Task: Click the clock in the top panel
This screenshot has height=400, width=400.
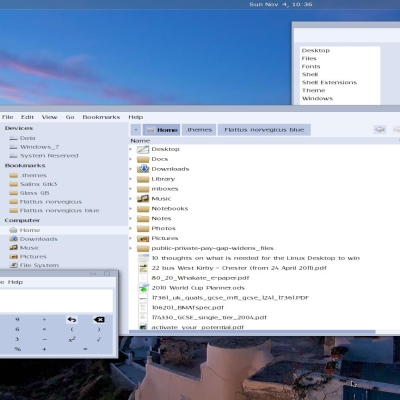Action: pos(281,4)
